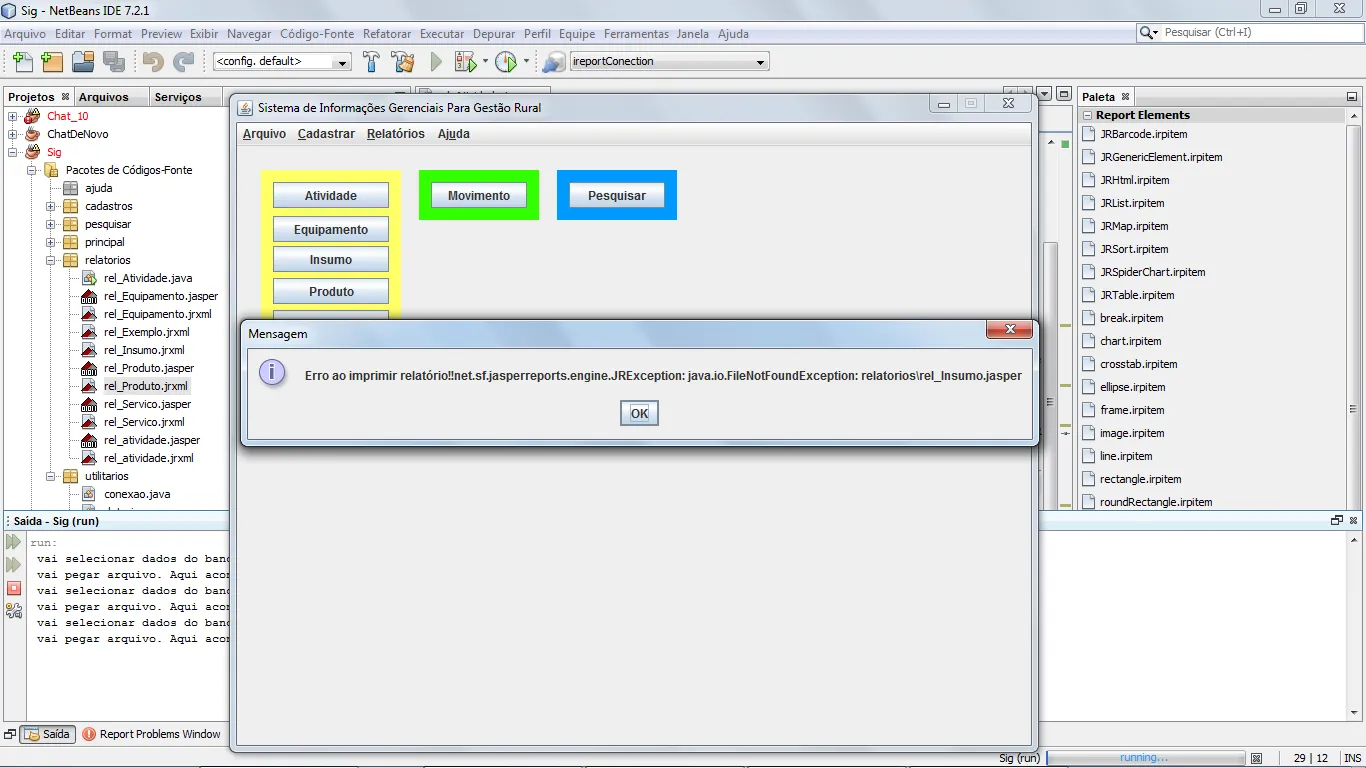Clean and build with hammer-and-broom icon

coord(402,62)
